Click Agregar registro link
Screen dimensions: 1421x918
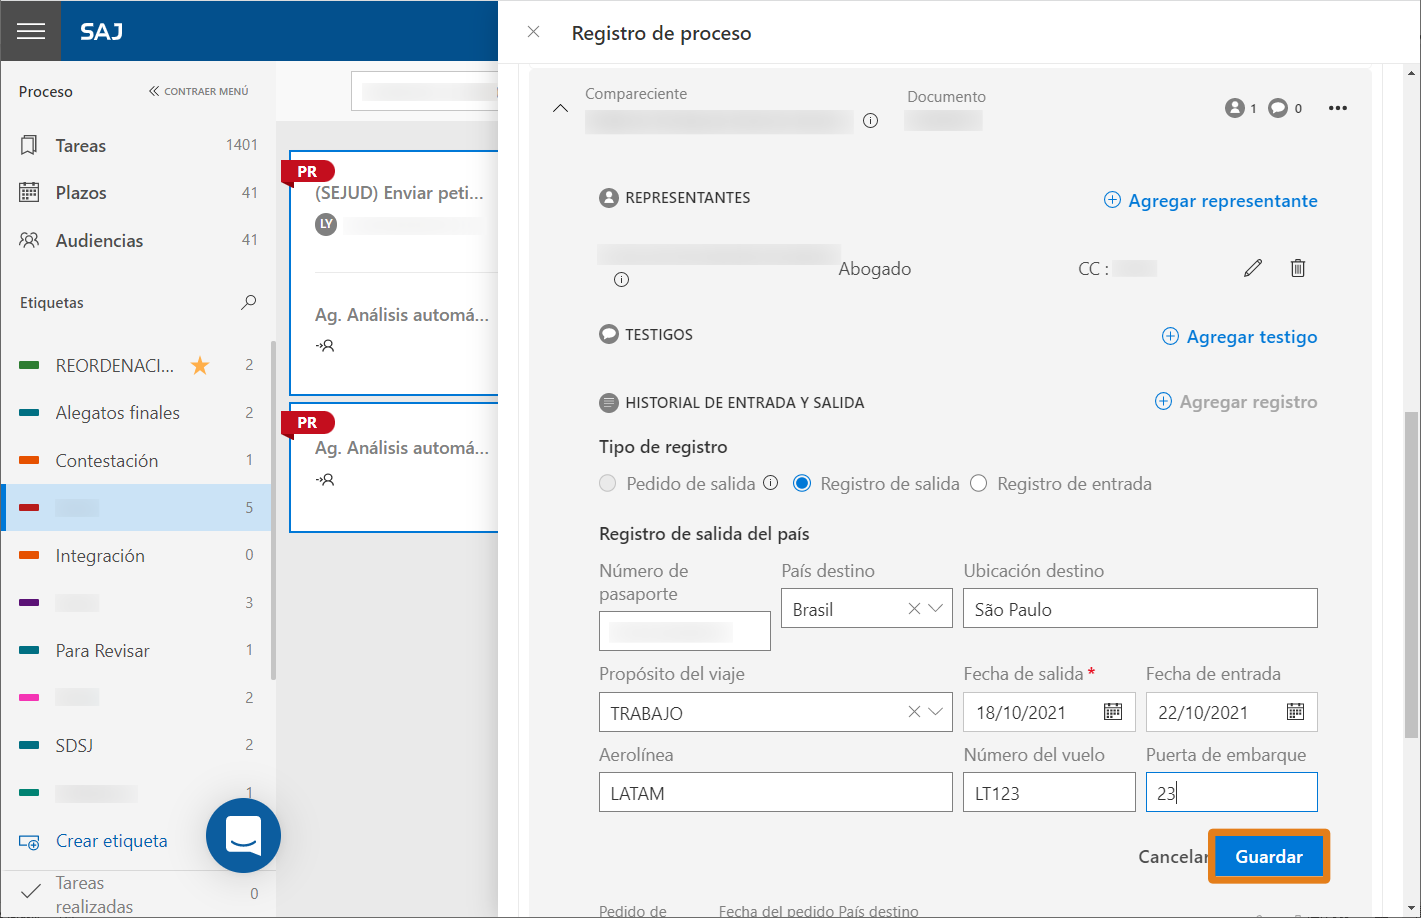[1236, 402]
